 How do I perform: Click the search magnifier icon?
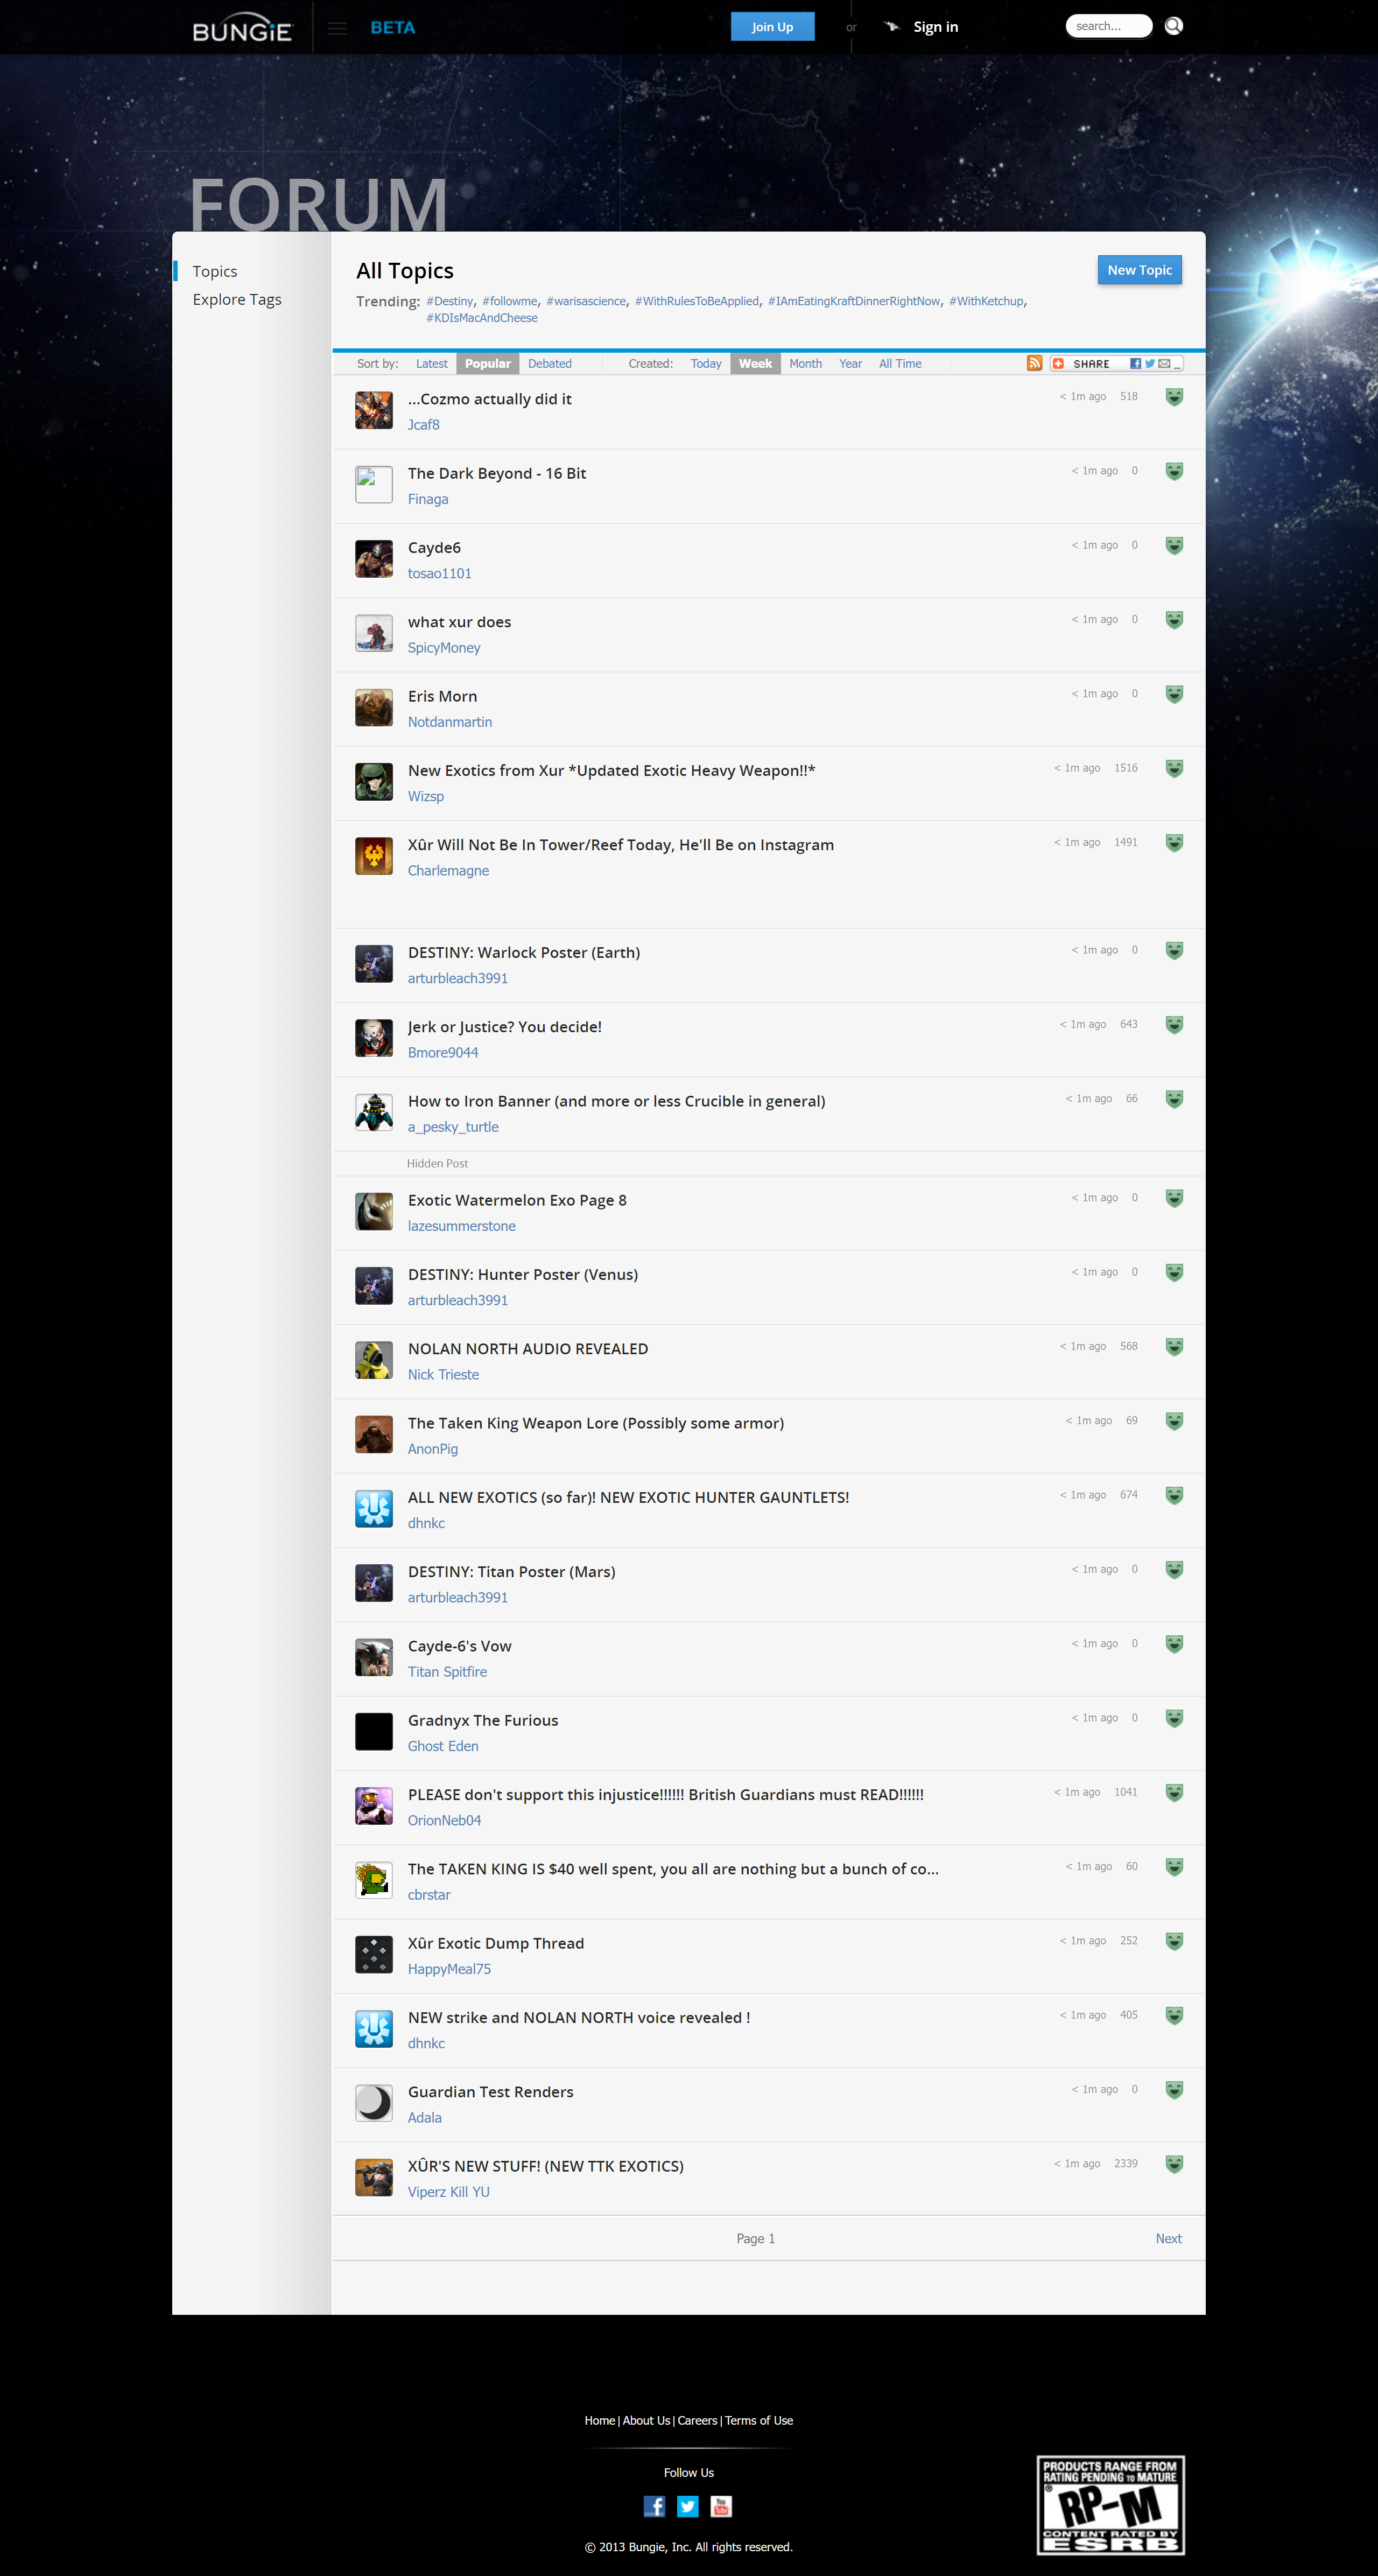1174,26
